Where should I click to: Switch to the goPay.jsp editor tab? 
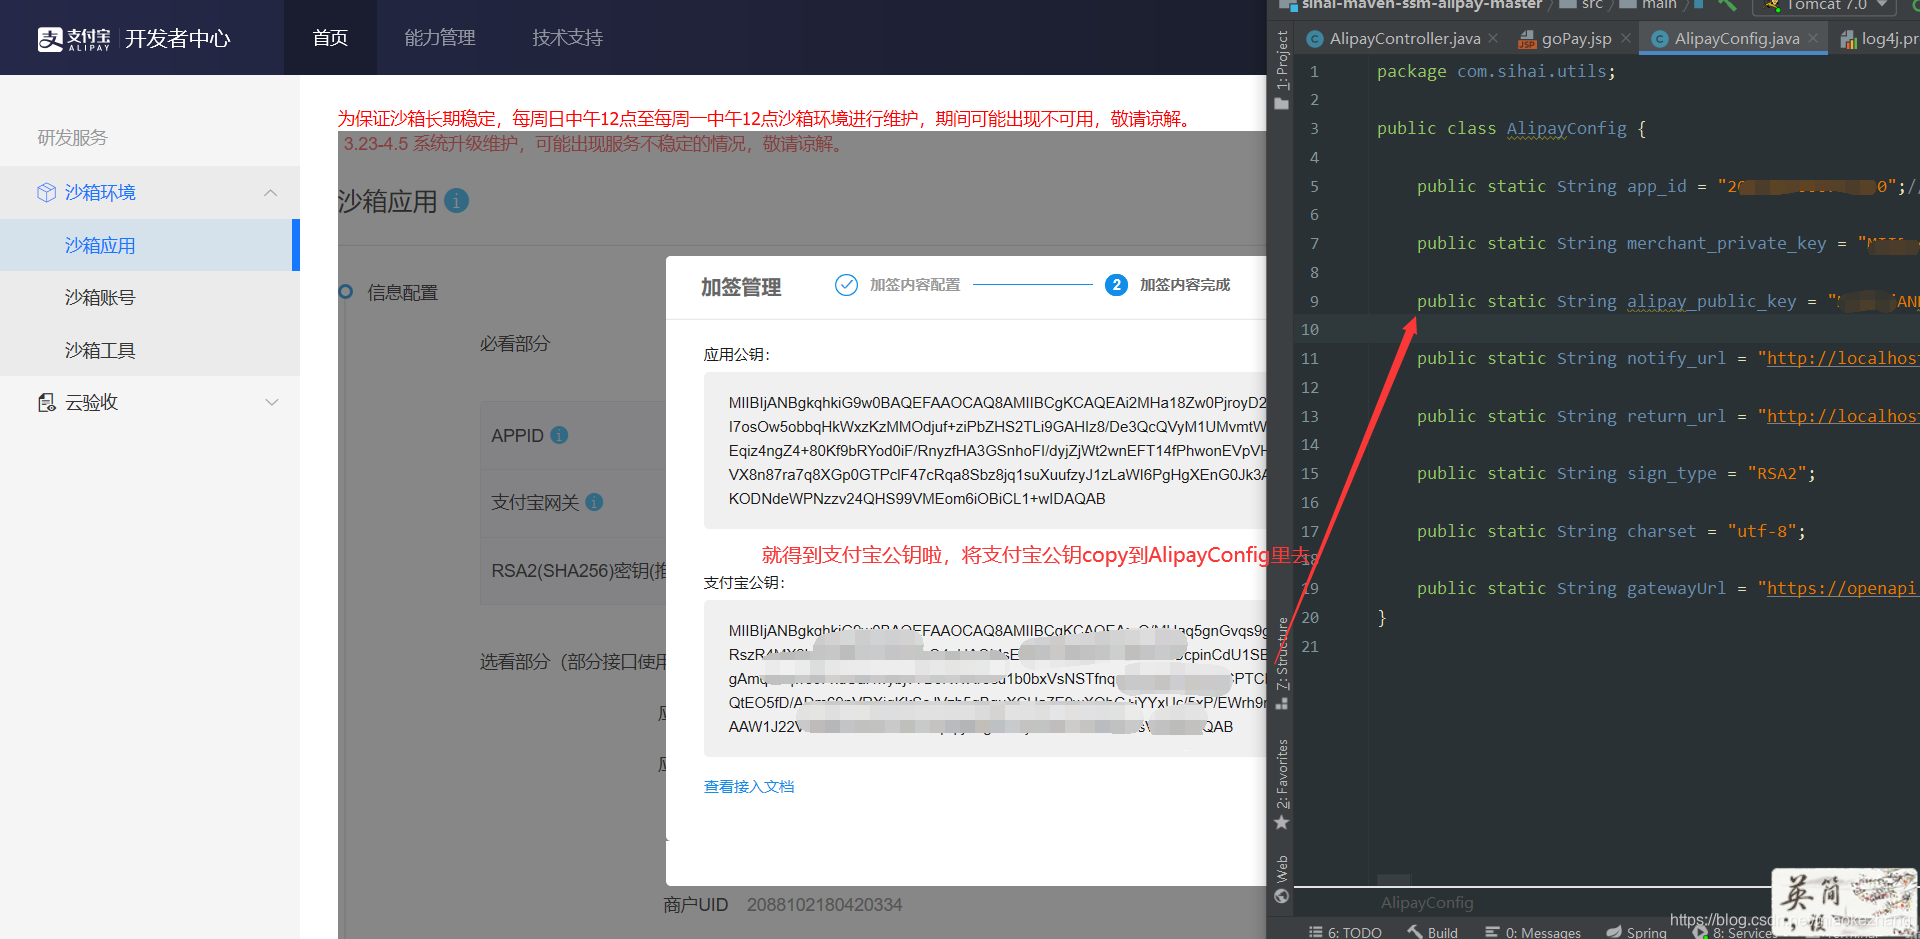click(1575, 38)
